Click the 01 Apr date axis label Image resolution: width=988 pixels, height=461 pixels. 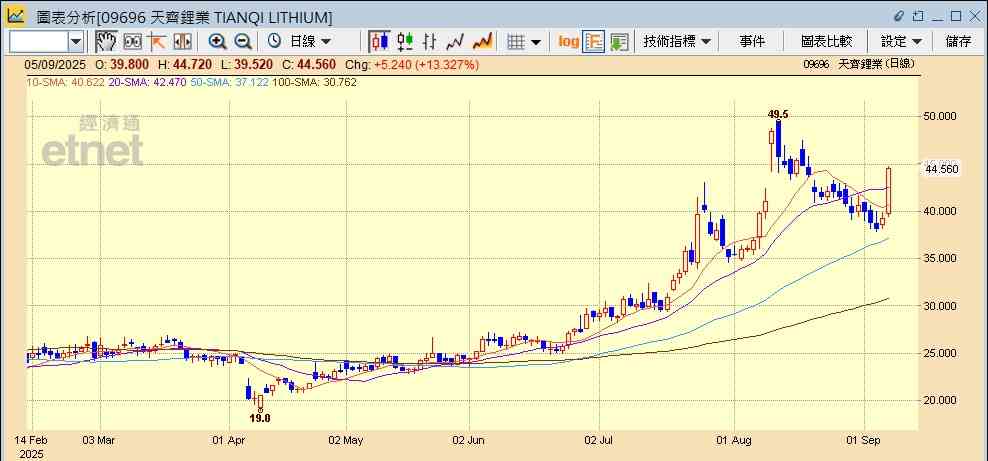[229, 440]
